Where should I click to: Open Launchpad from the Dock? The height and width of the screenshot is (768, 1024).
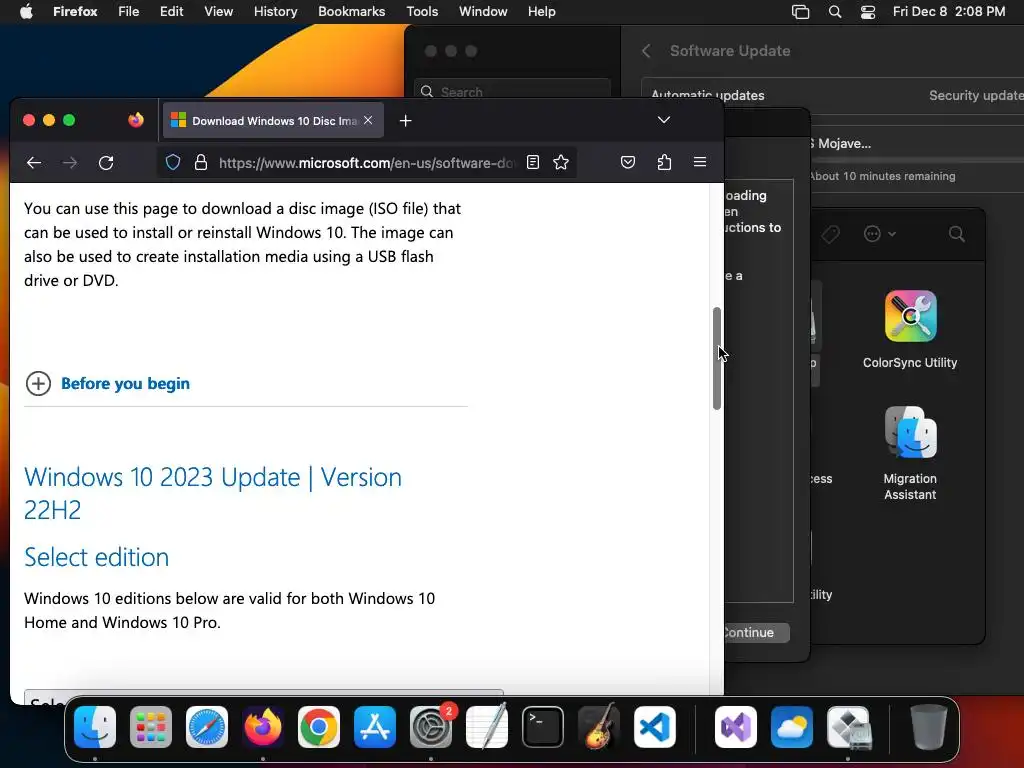click(x=151, y=727)
